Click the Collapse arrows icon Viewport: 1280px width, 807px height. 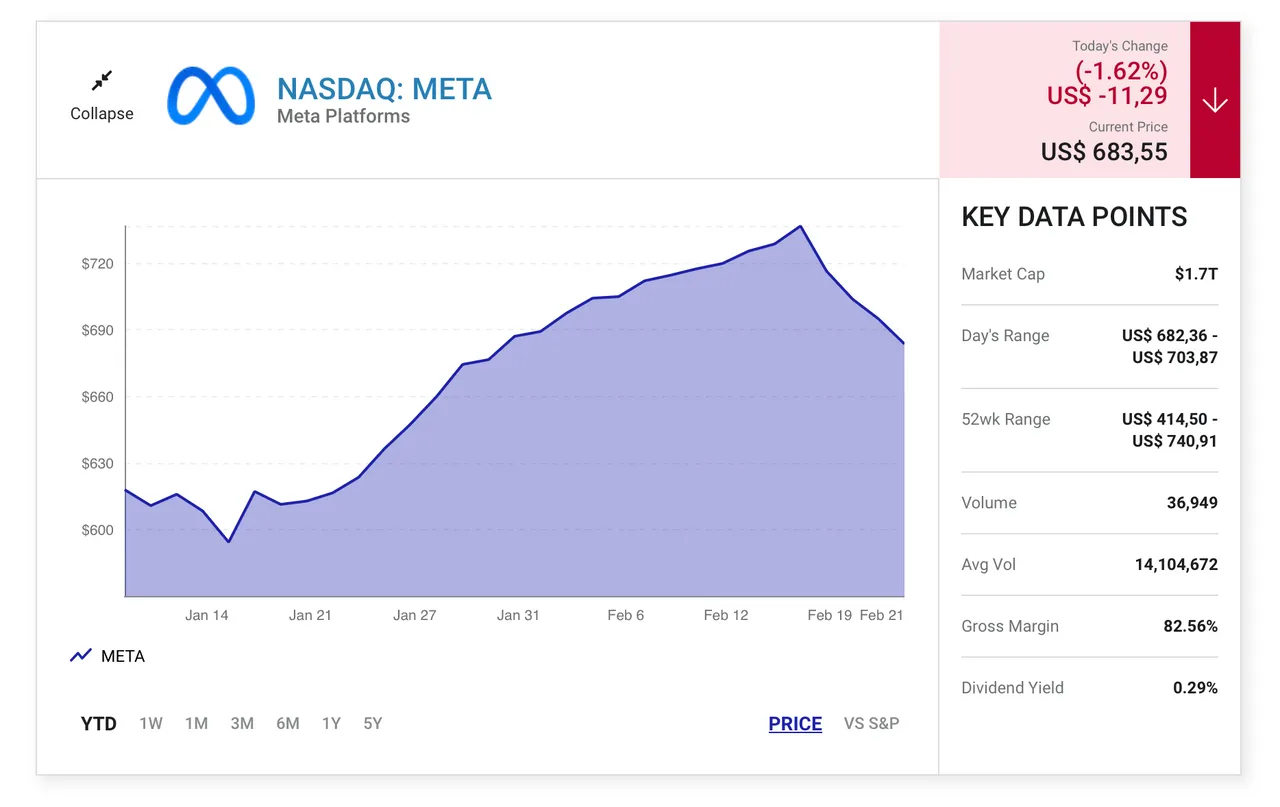(102, 80)
